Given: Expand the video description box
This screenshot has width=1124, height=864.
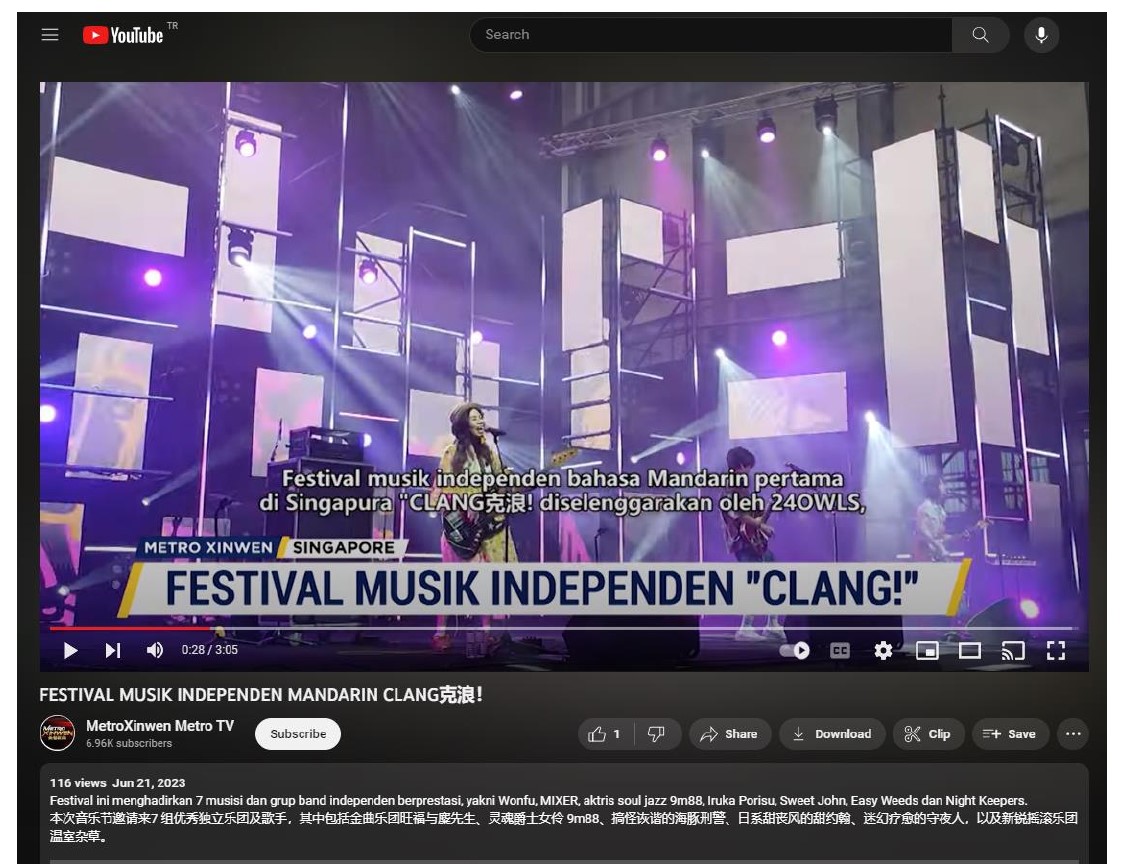Looking at the screenshot, I should point(563,812).
